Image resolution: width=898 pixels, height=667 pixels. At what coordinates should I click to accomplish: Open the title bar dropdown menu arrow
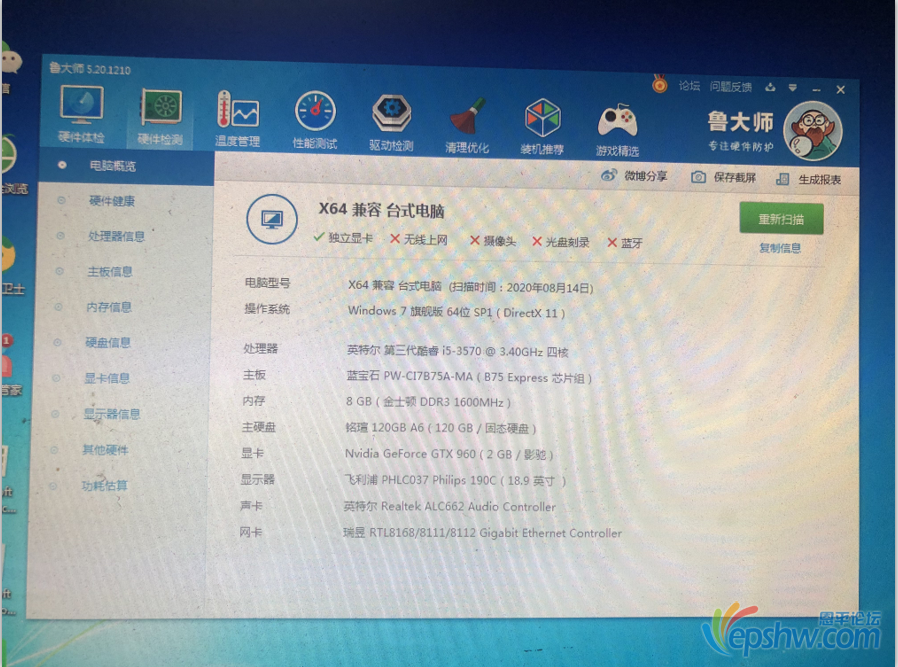coord(793,88)
